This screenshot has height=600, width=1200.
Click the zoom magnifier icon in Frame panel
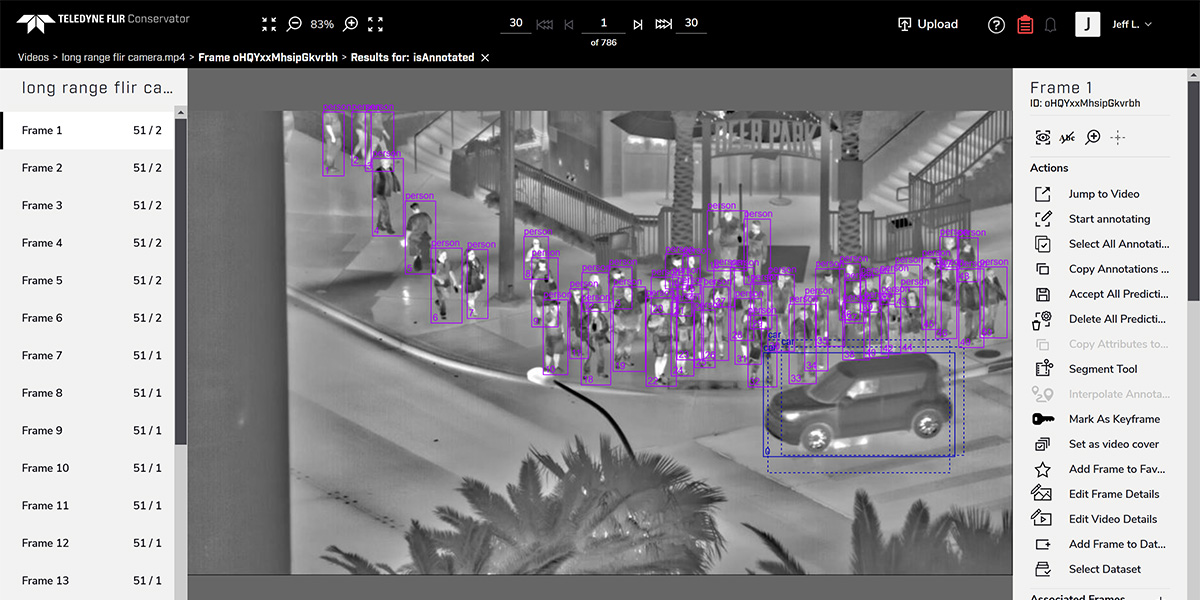1093,137
